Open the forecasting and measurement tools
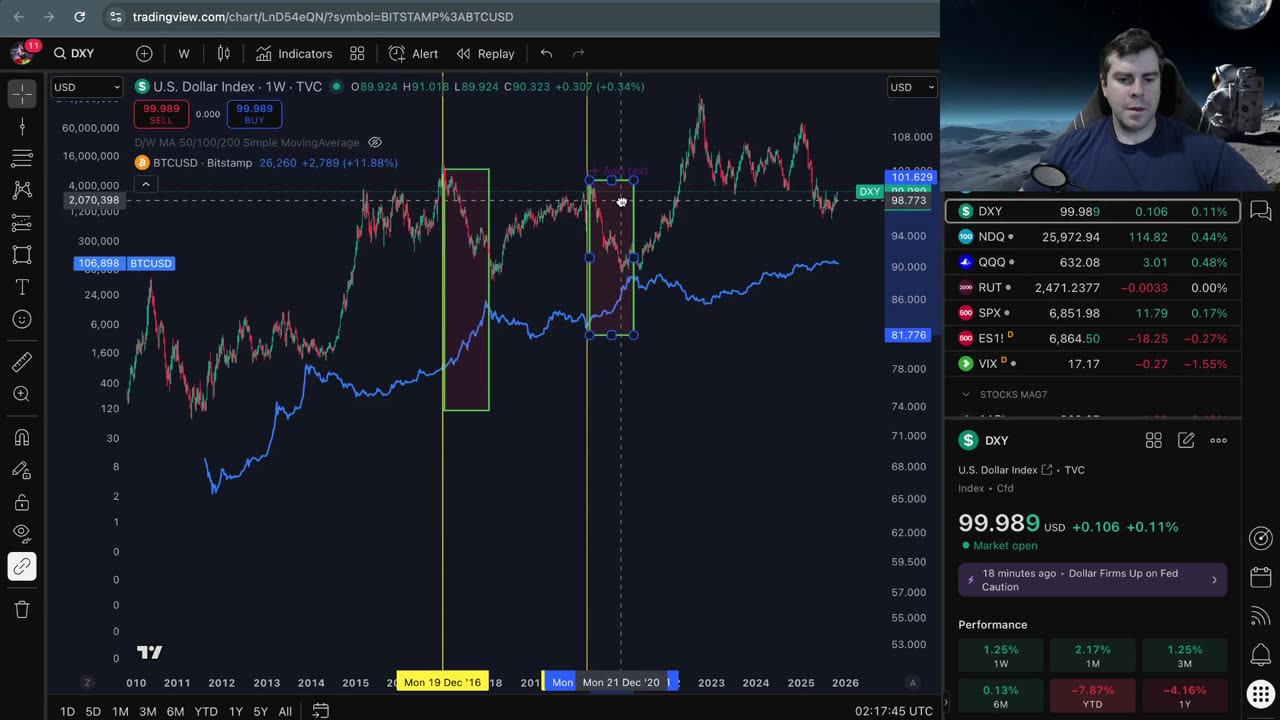This screenshot has width=1280, height=720. [22, 222]
